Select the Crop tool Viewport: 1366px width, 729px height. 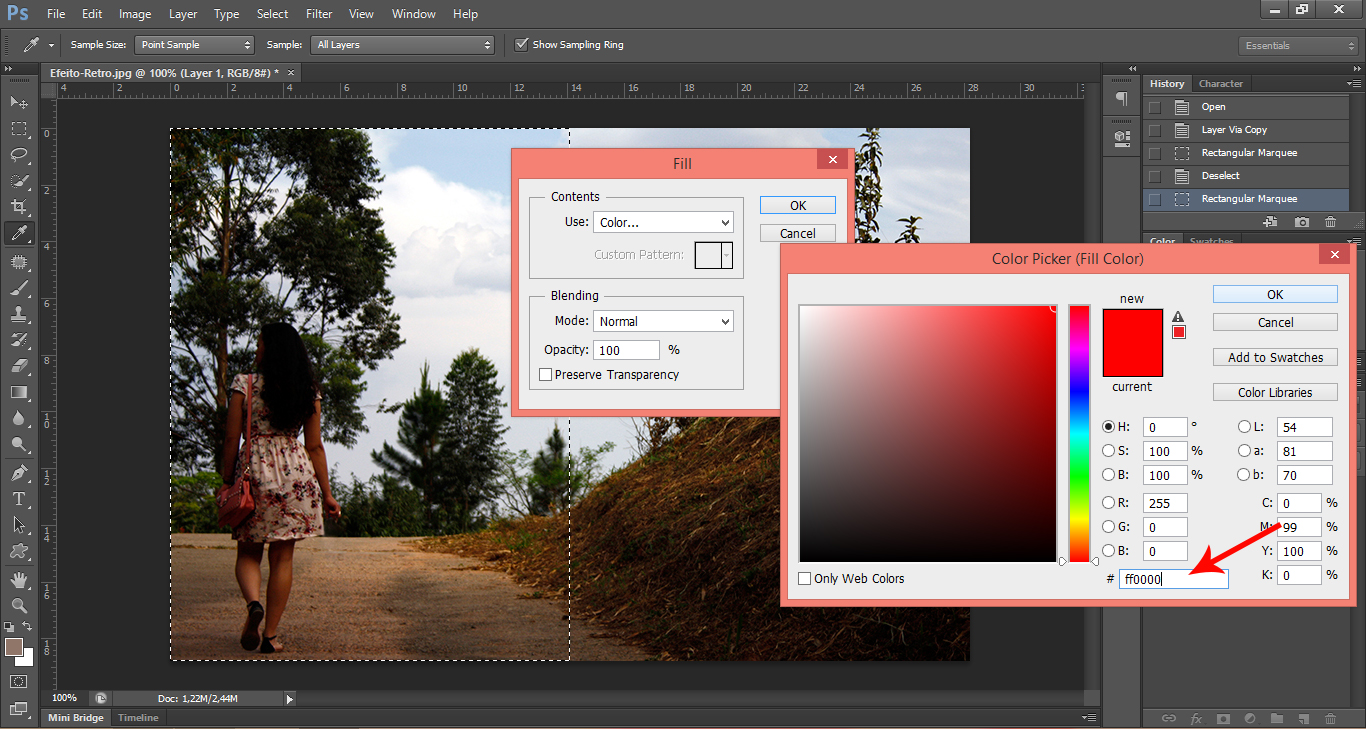(x=19, y=207)
